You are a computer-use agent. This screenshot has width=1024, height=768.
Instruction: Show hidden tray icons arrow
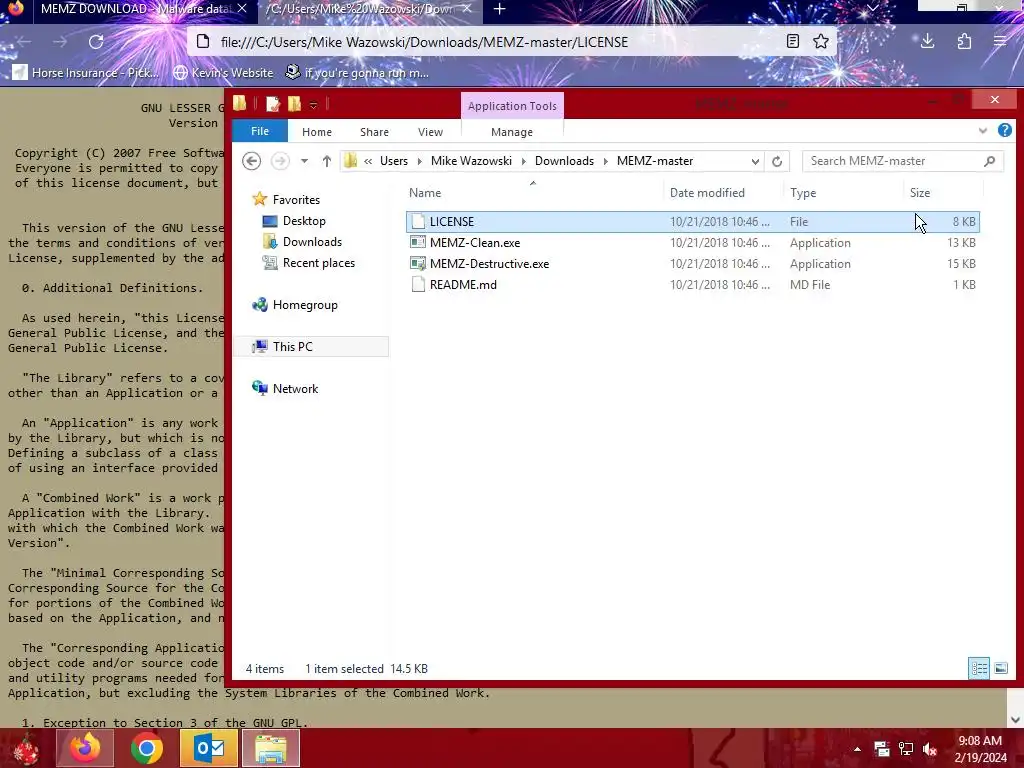857,749
